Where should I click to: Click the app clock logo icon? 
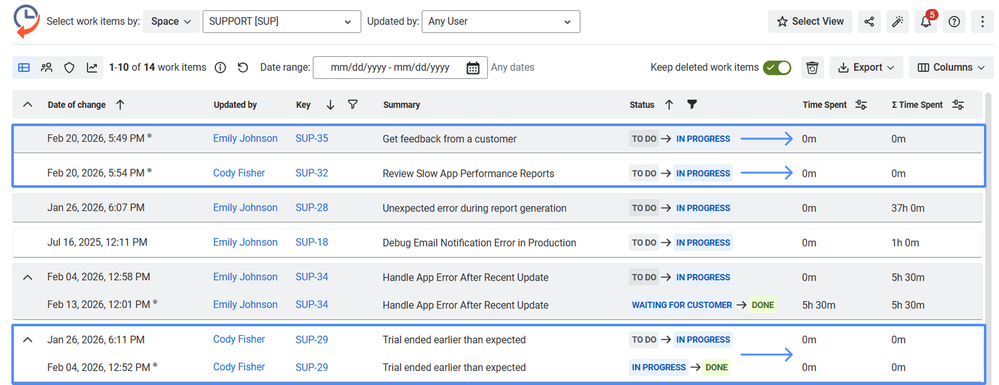(x=26, y=21)
